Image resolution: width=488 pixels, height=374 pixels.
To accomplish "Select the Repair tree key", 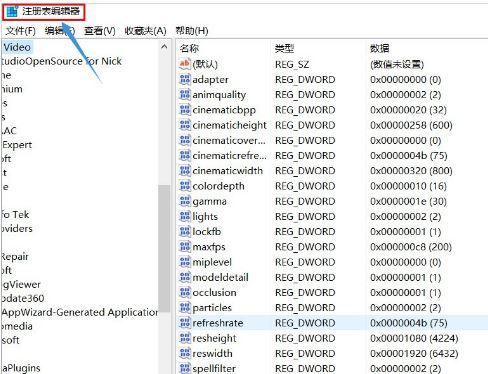I will [x=15, y=256].
